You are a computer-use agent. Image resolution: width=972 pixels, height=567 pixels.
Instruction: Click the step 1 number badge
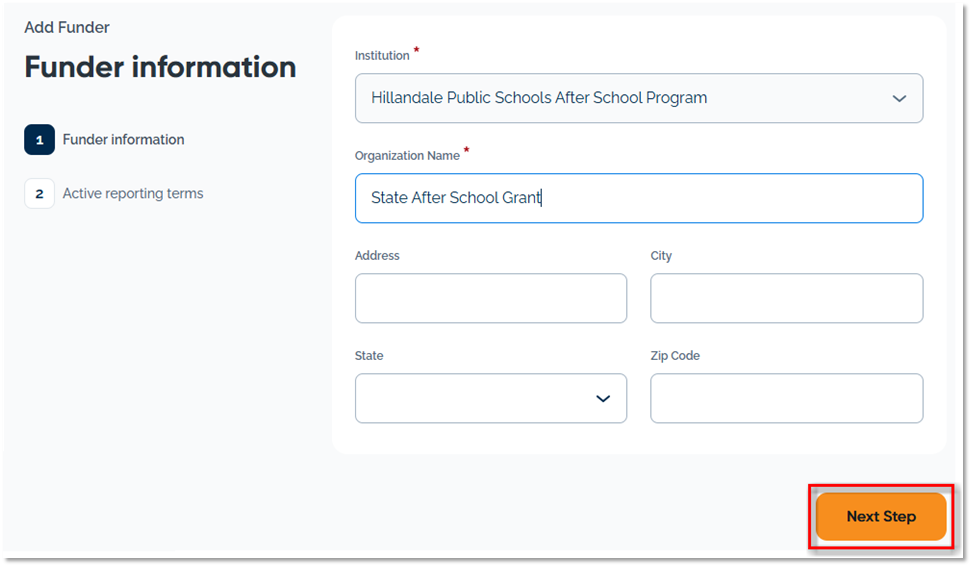(39, 140)
